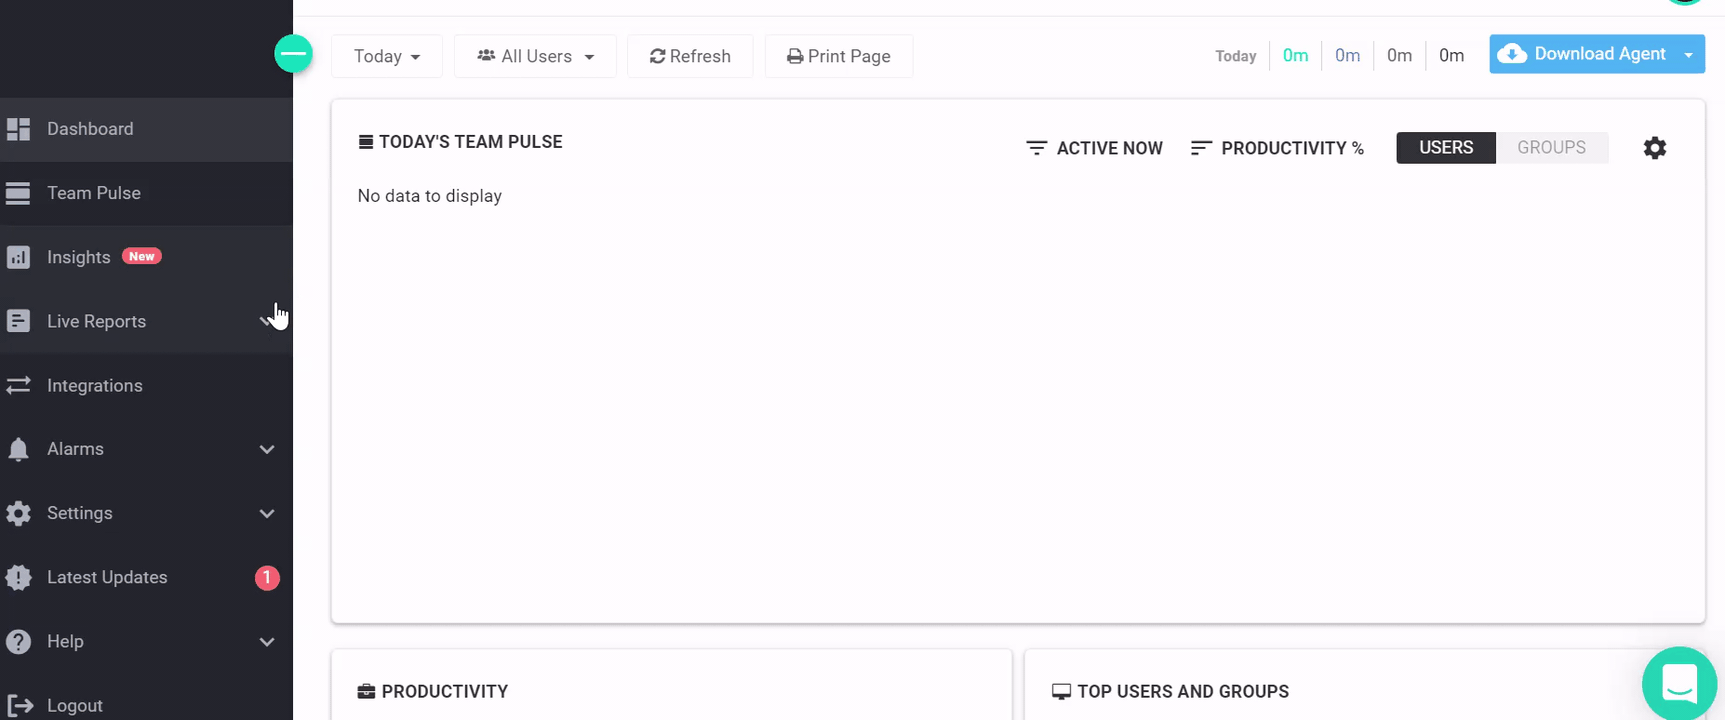This screenshot has width=1725, height=720.
Task: Click the Team Pulse icon in sidebar
Action: point(18,193)
